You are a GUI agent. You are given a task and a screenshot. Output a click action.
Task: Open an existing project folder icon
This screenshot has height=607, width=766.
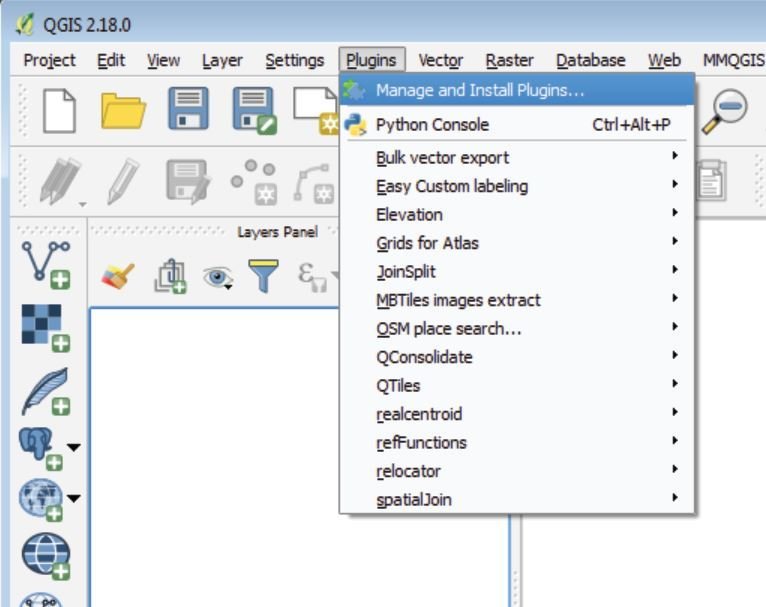(123, 111)
